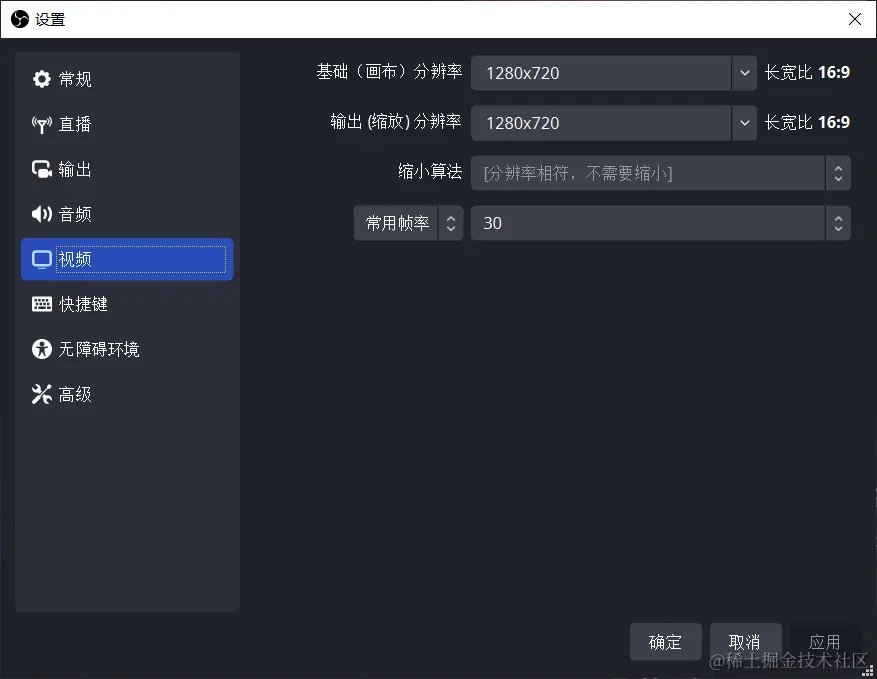Apply changes with the 应用 button
877x679 pixels.
coord(825,642)
